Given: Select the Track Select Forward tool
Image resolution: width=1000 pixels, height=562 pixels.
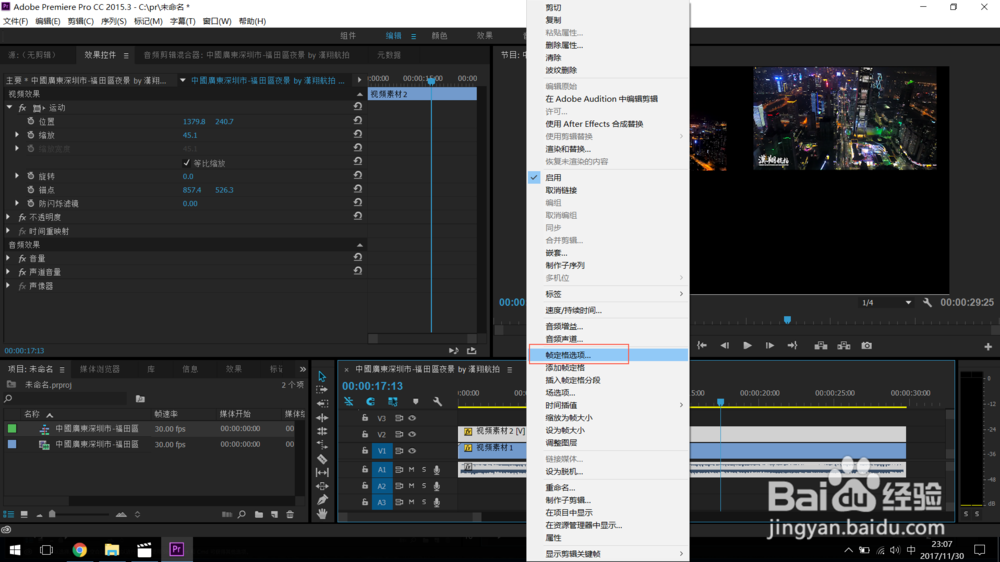Looking at the screenshot, I should tap(322, 390).
